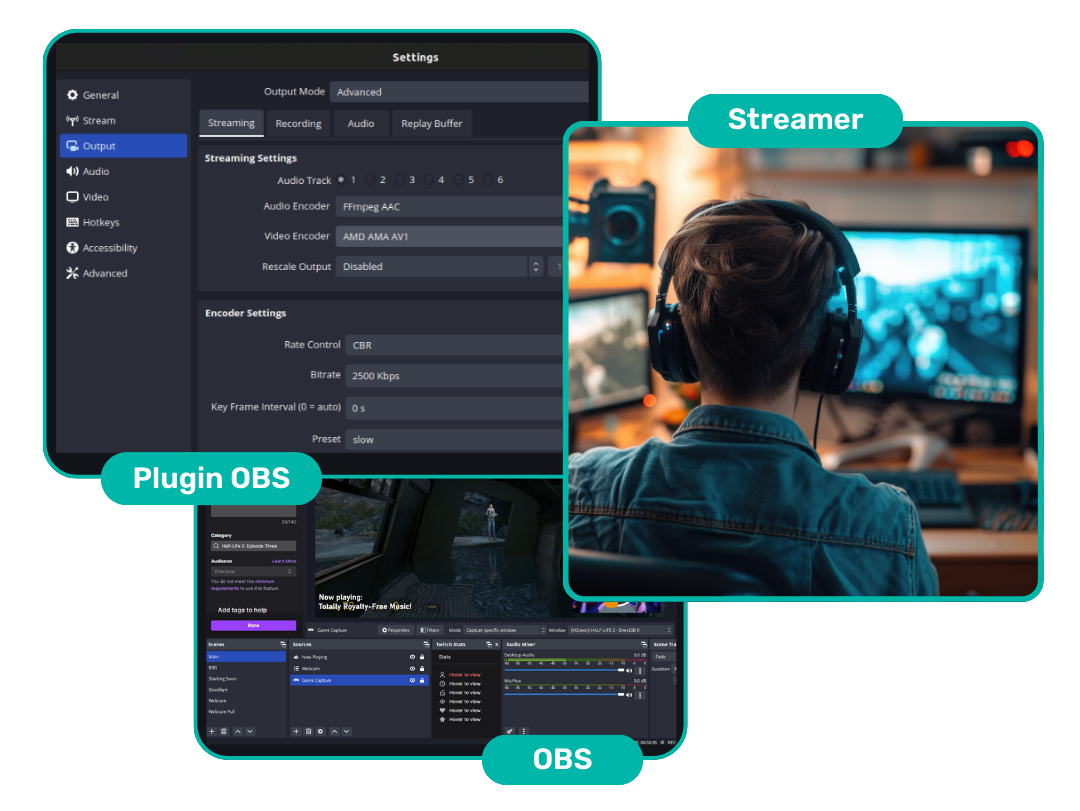Select Audio Track 4 radio button
Image resolution: width=1080 pixels, height=811 pixels.
pyautogui.click(x=429, y=180)
